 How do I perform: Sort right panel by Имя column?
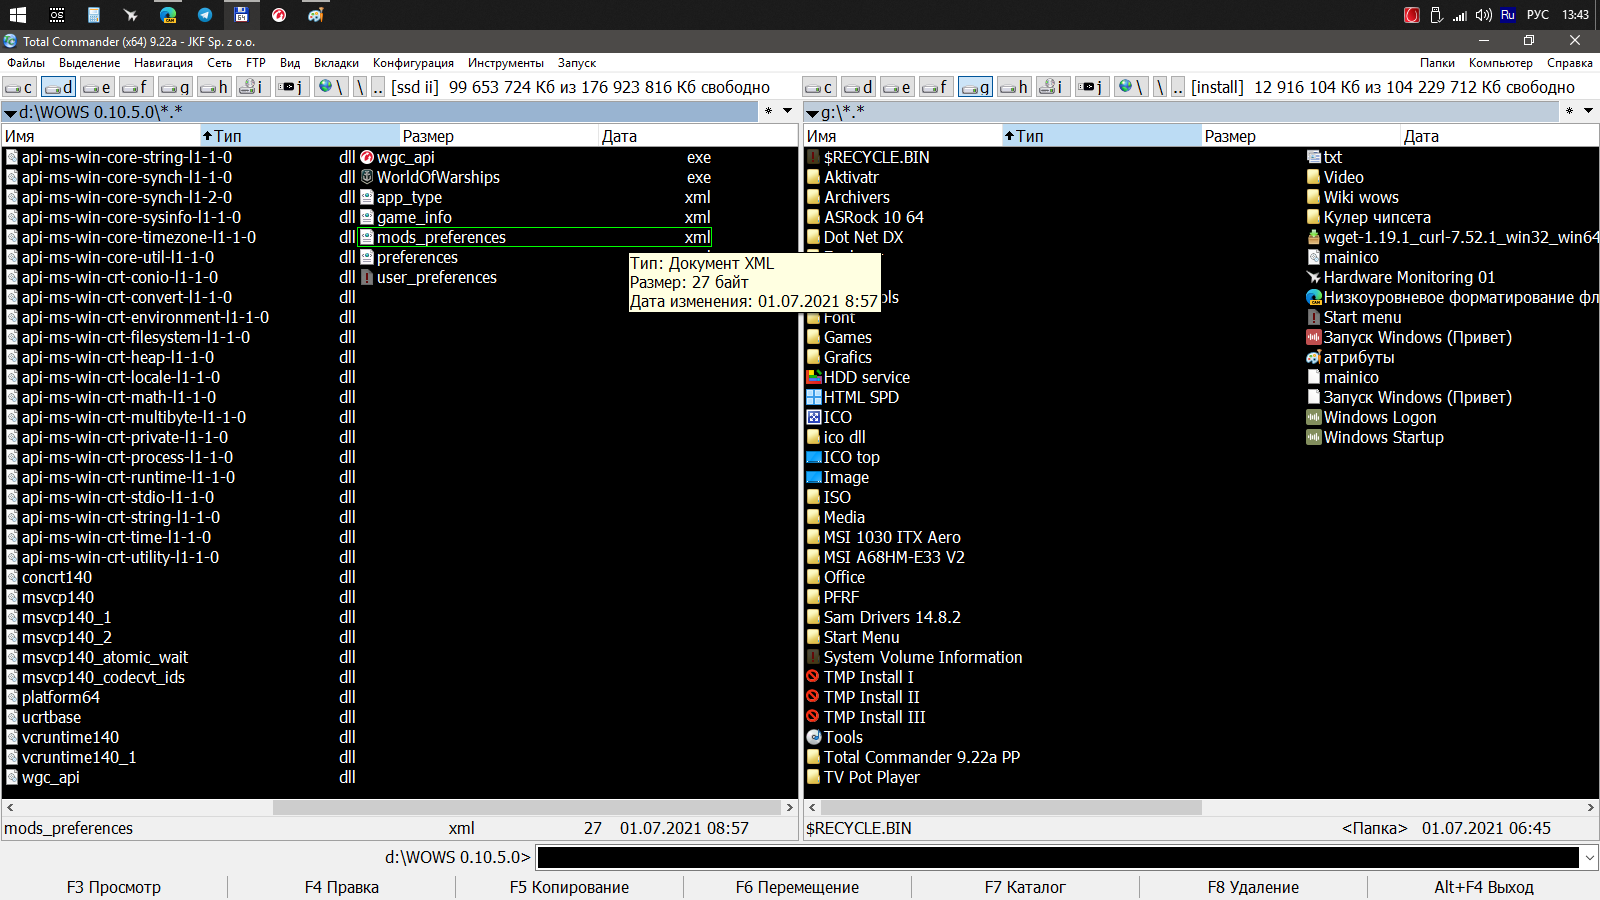coord(902,136)
